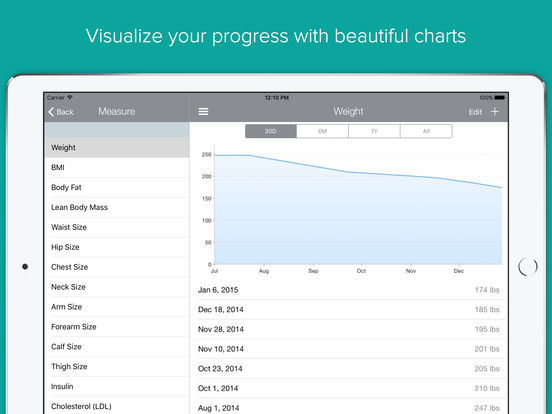552x414 pixels.
Task: Tap the plus icon to add entry
Action: (495, 112)
